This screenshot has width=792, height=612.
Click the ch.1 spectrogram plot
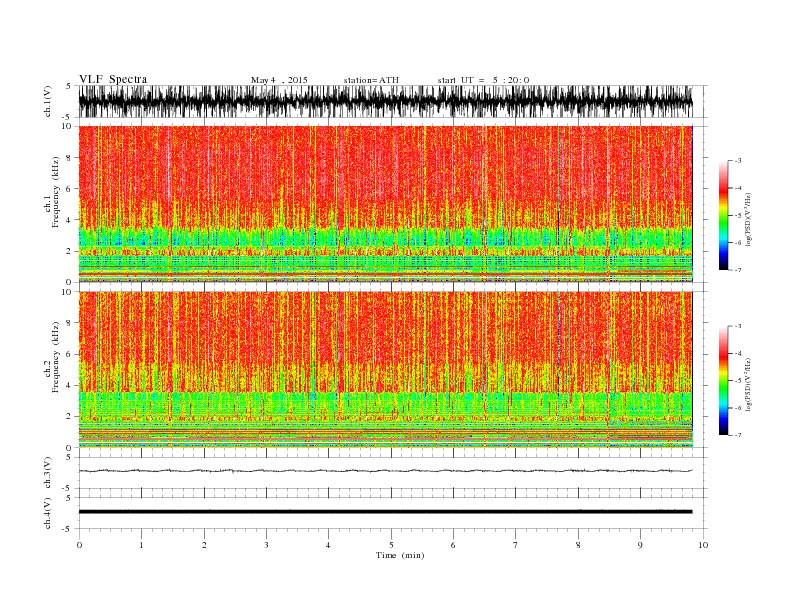tap(385, 203)
